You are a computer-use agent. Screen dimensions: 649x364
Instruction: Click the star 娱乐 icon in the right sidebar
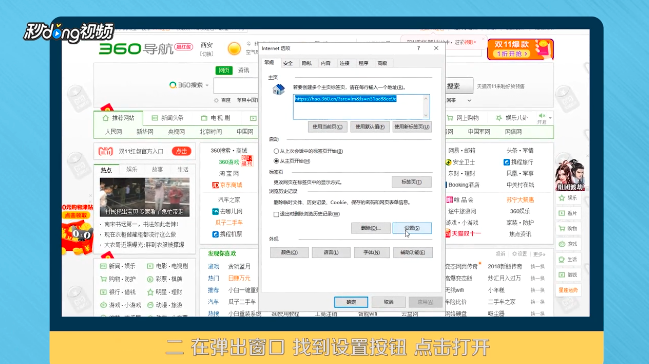click(562, 198)
